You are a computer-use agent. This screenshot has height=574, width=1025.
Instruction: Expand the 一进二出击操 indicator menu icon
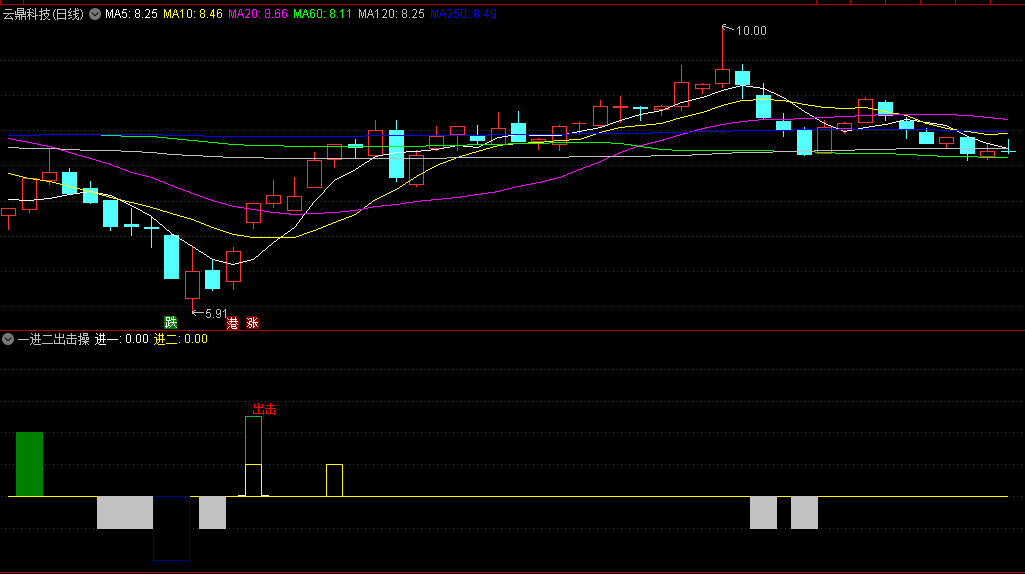(8, 339)
